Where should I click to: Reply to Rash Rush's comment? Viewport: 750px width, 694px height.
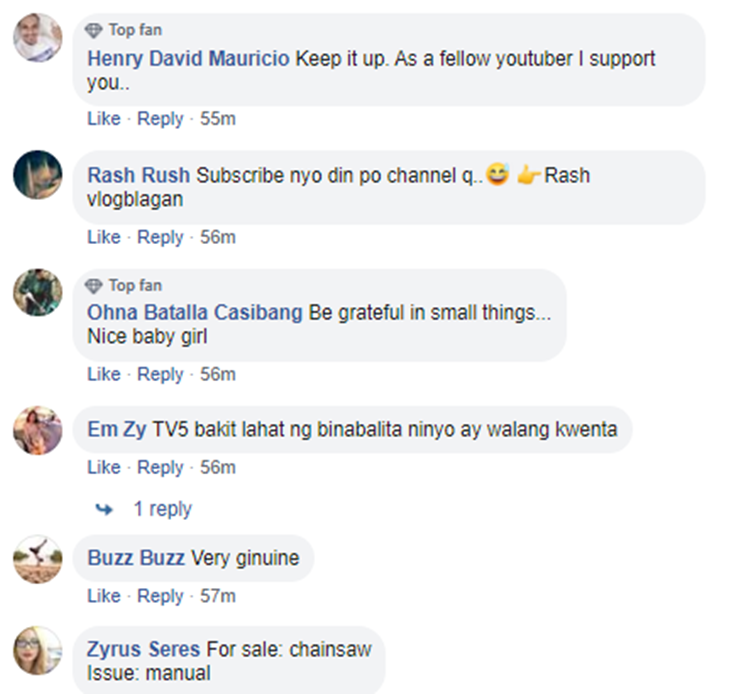160,237
